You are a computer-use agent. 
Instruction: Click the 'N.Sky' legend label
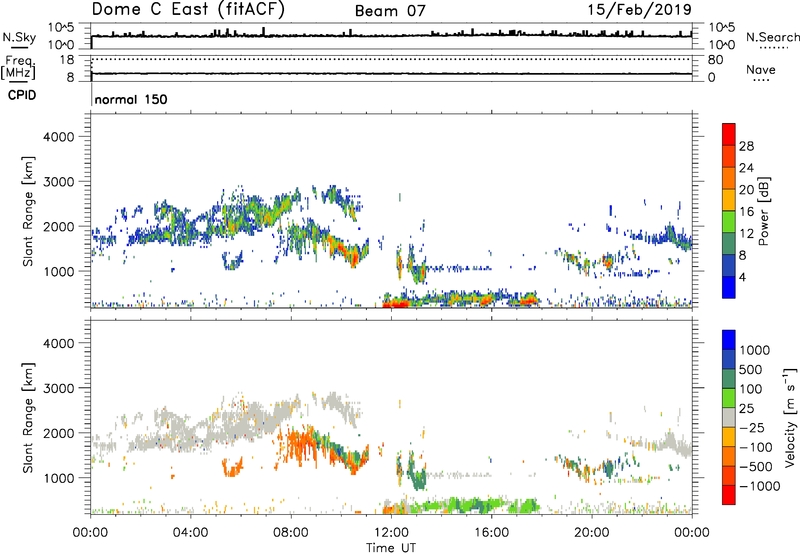click(19, 38)
